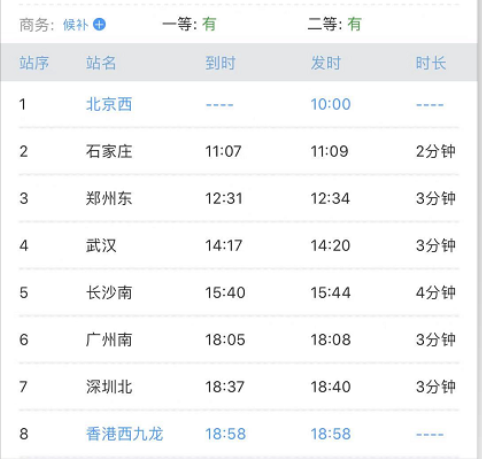Viewport: 482px width, 459px height.
Task: Click time 18:58 in 发时 column
Action: click(331, 434)
